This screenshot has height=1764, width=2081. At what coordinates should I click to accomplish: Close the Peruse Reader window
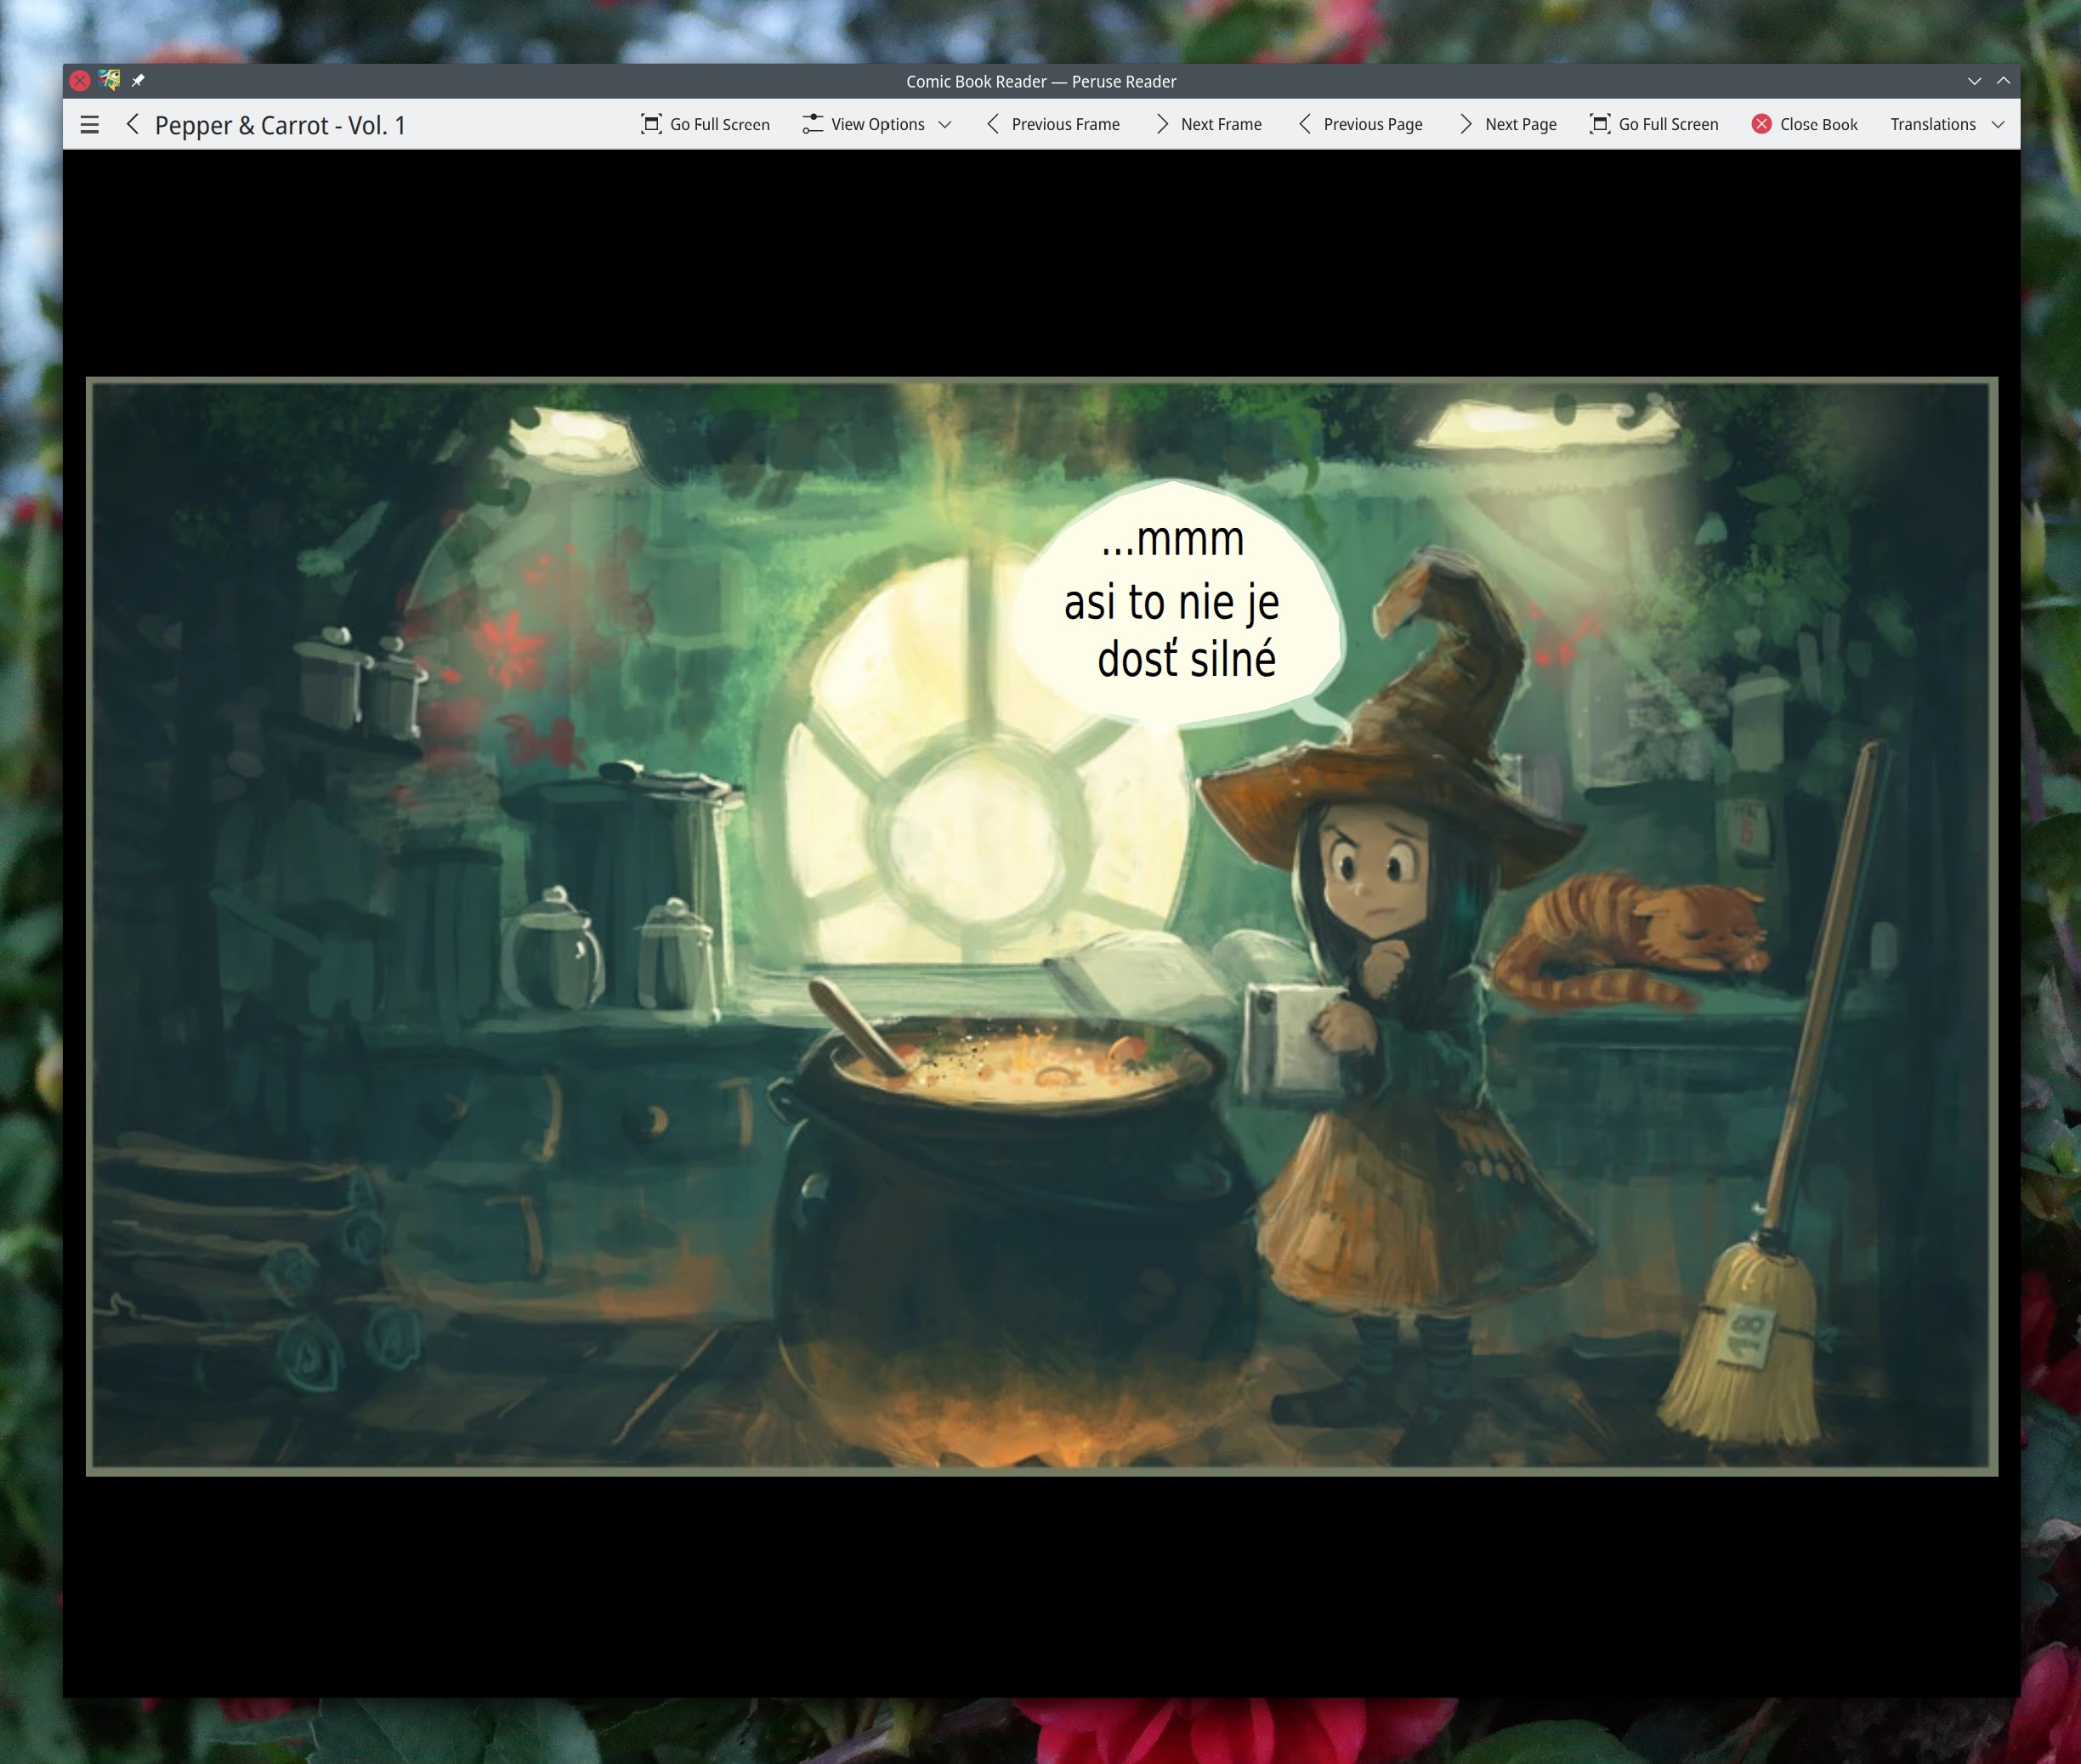pyautogui.click(x=80, y=80)
